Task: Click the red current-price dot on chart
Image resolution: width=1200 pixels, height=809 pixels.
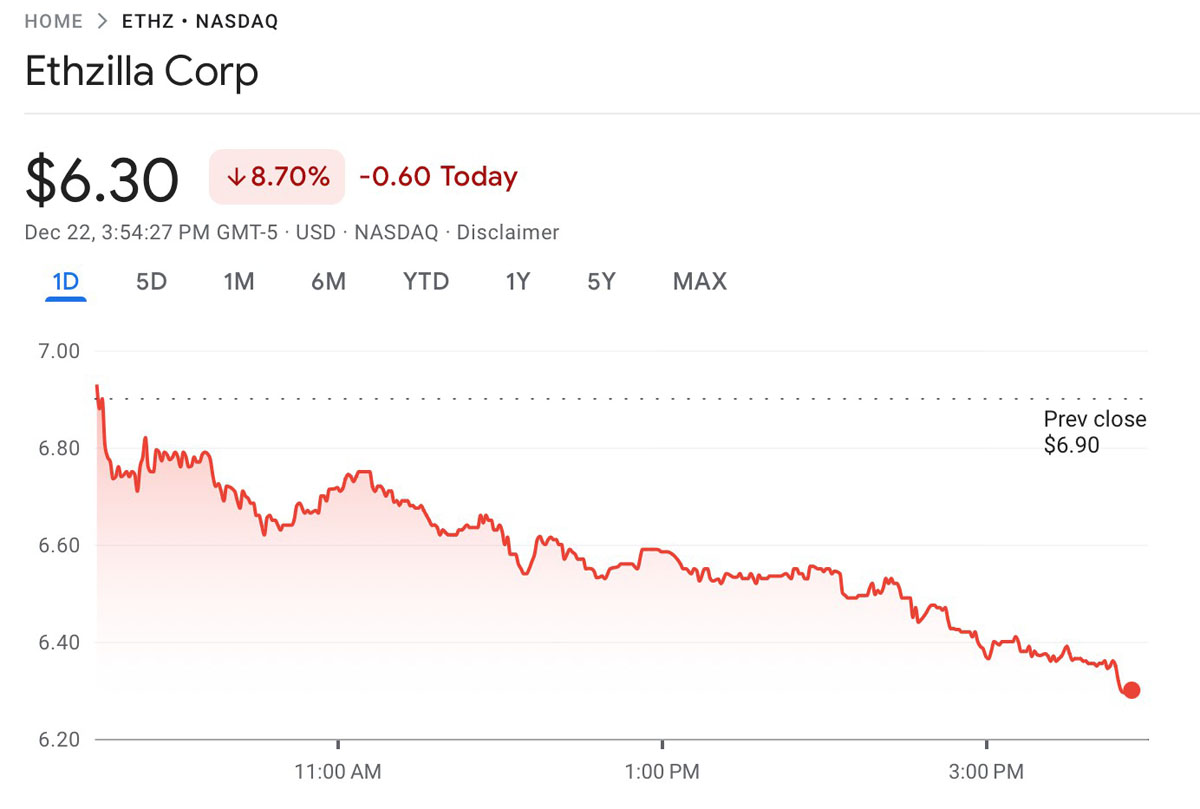Action: [x=1131, y=690]
